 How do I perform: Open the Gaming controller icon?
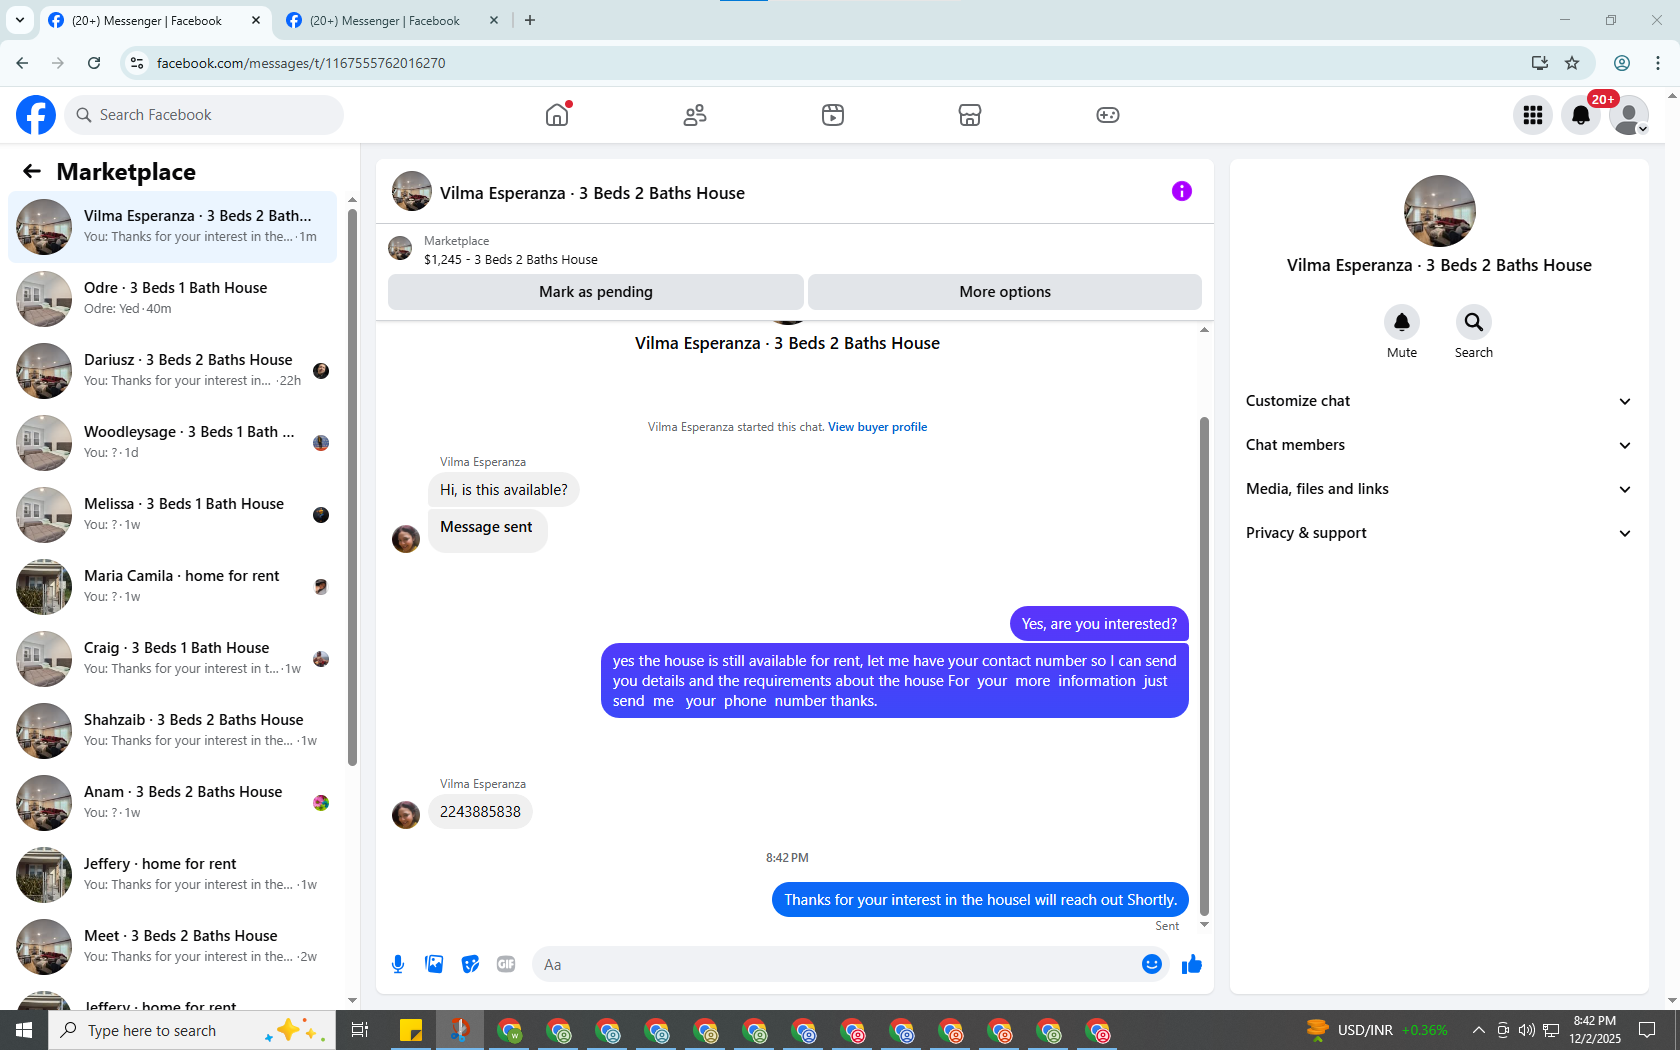(1108, 115)
